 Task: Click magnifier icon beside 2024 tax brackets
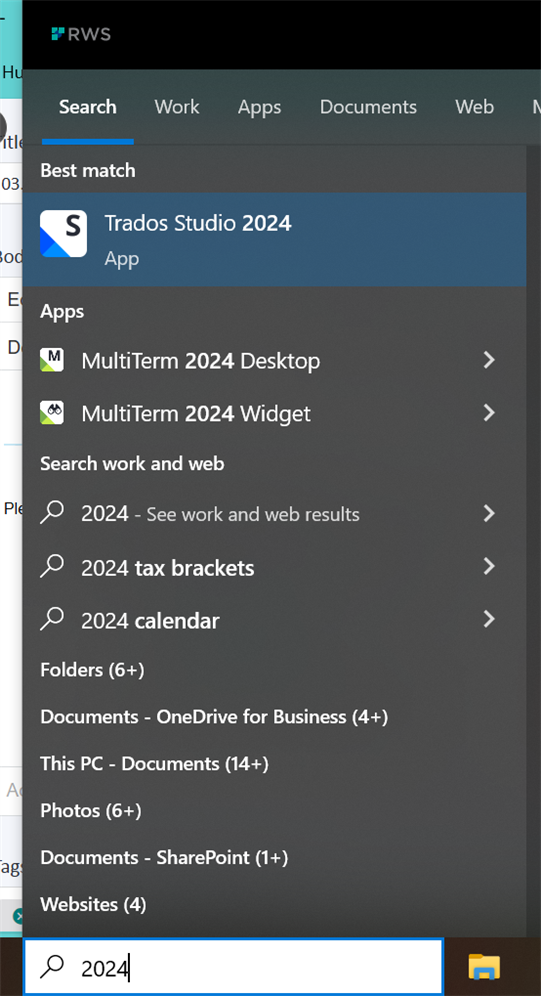click(x=52, y=565)
